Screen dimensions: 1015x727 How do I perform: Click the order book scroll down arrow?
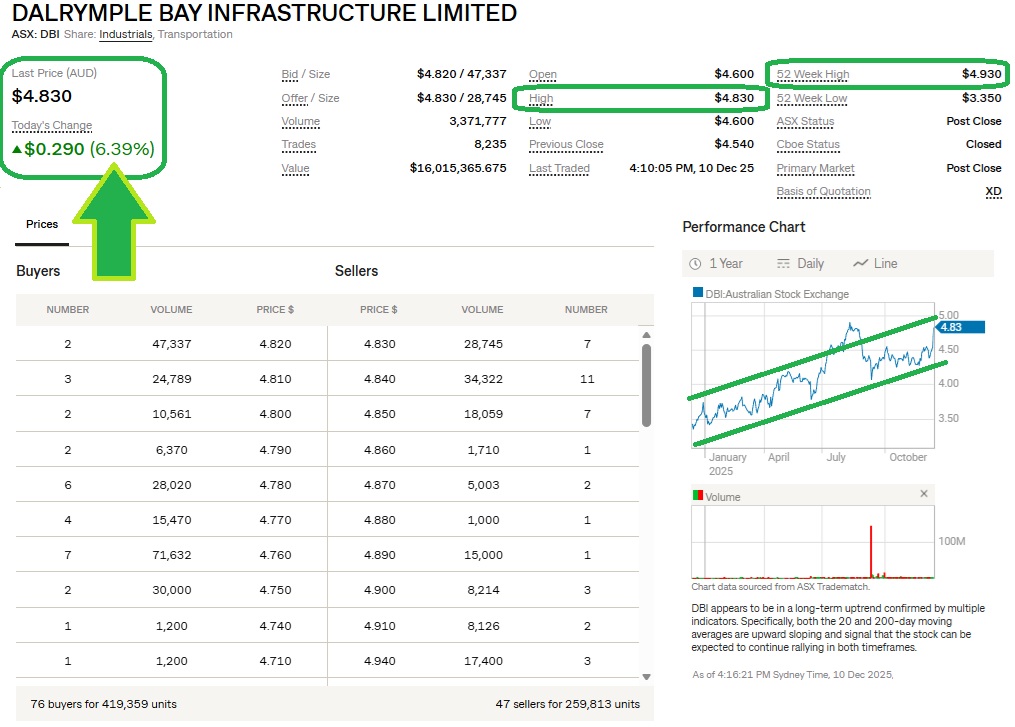pyautogui.click(x=646, y=677)
